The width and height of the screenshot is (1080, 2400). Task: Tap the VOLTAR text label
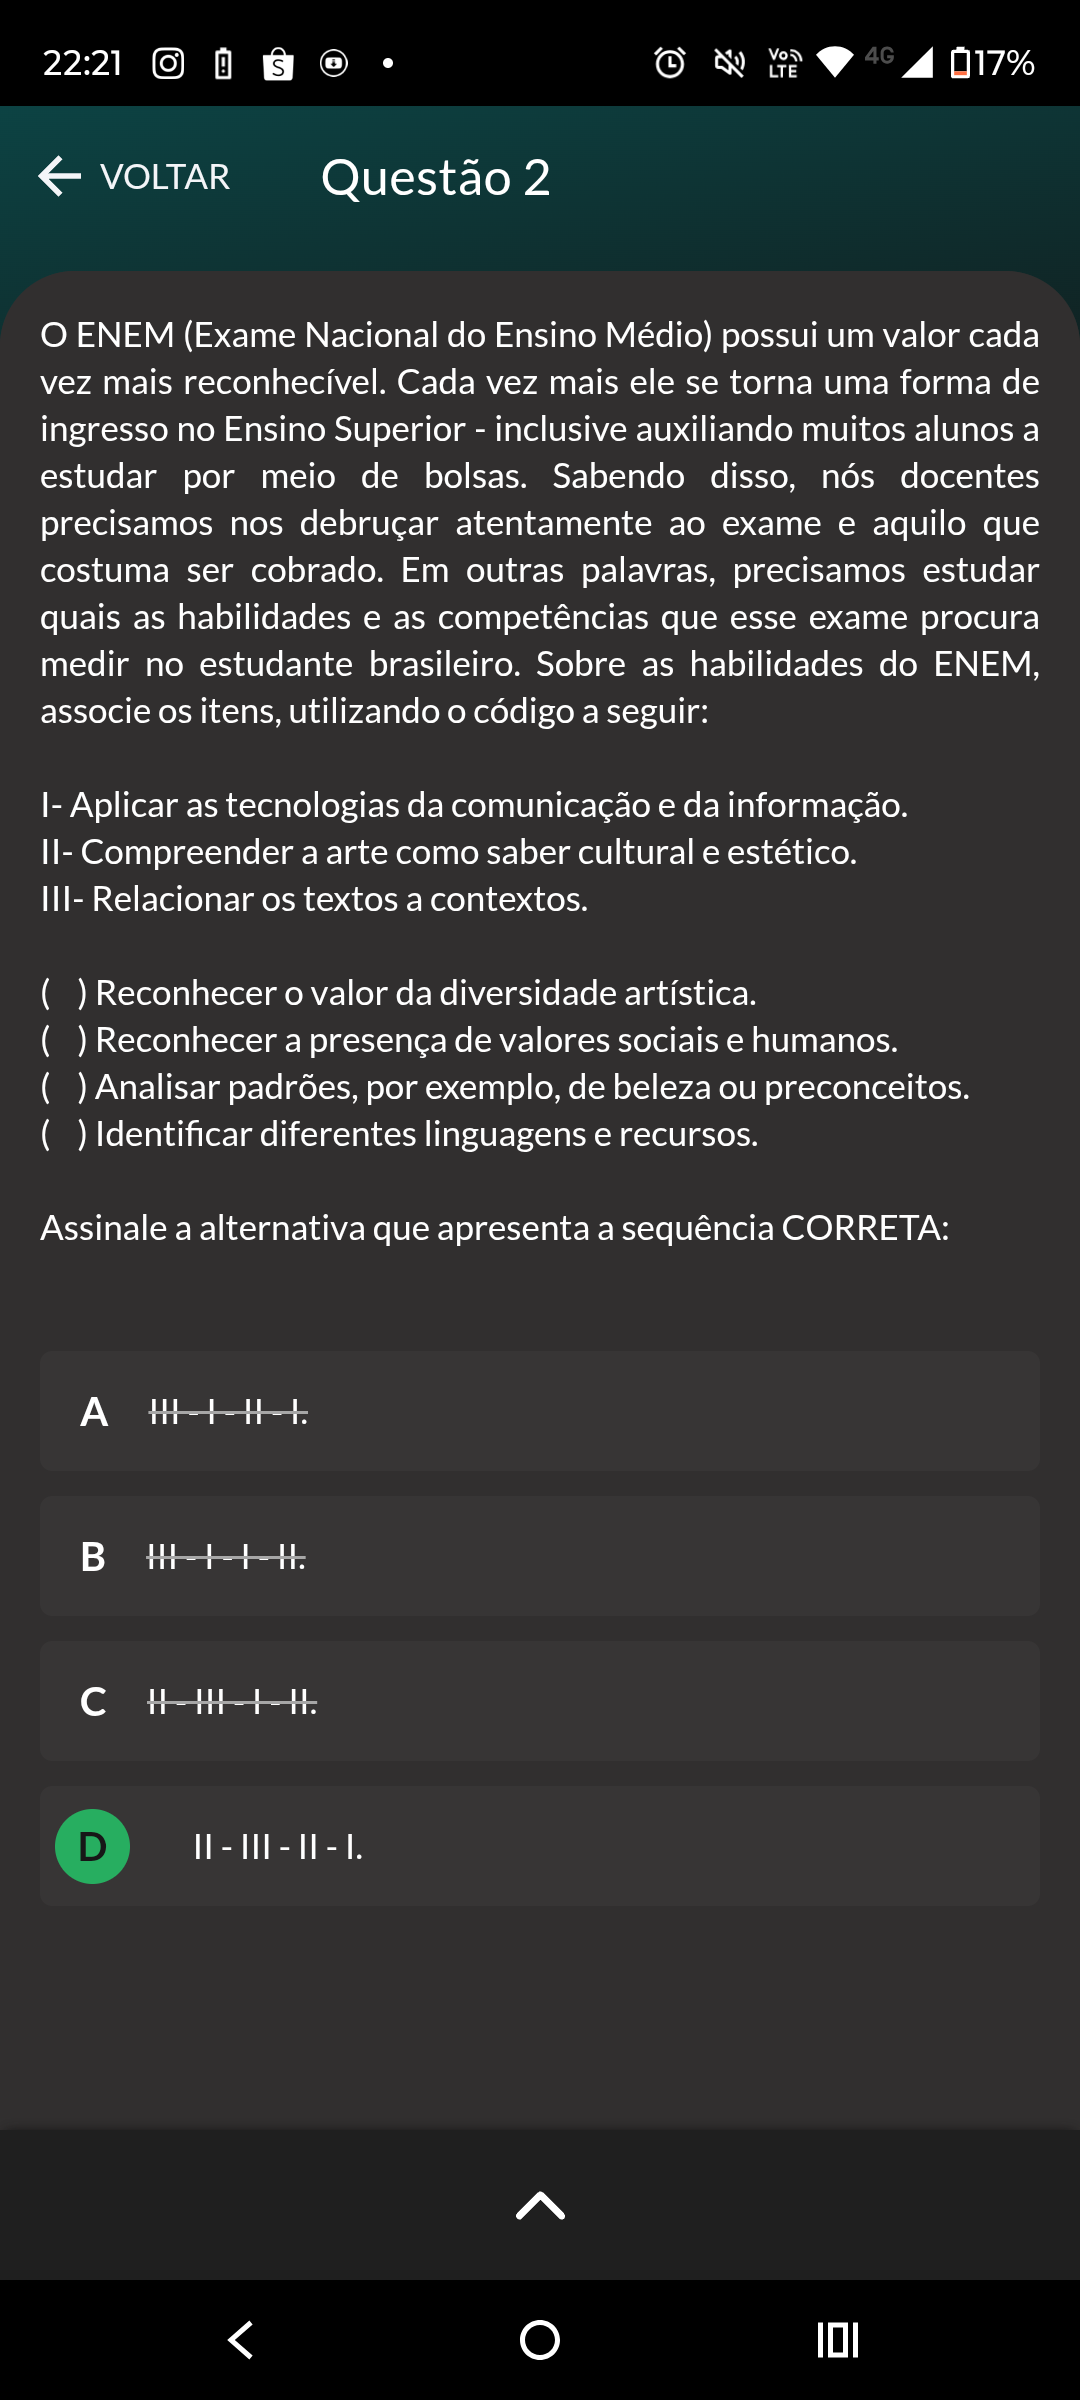pyautogui.click(x=165, y=177)
